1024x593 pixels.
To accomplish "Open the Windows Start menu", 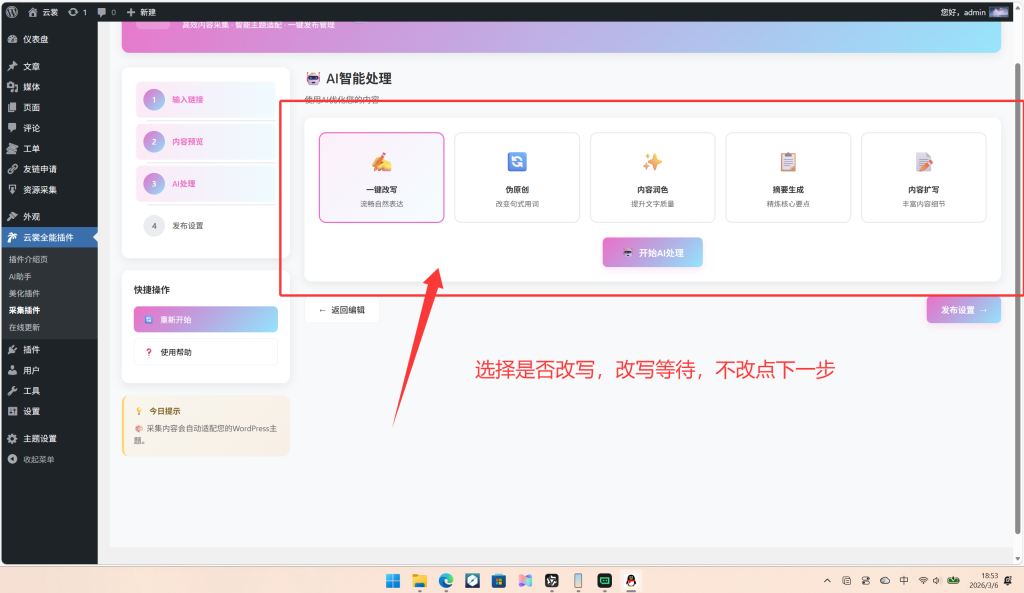I will [392, 581].
